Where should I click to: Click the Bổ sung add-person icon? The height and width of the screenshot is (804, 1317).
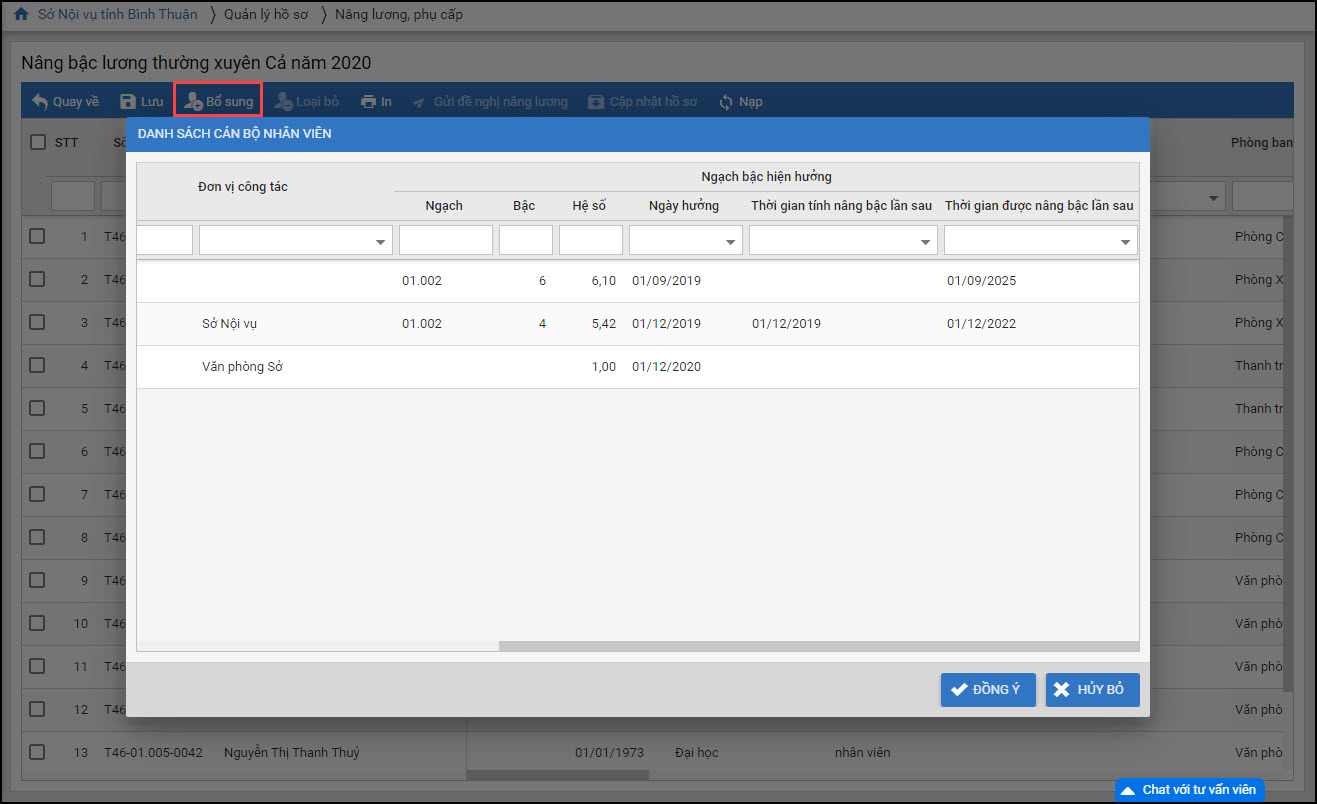193,102
